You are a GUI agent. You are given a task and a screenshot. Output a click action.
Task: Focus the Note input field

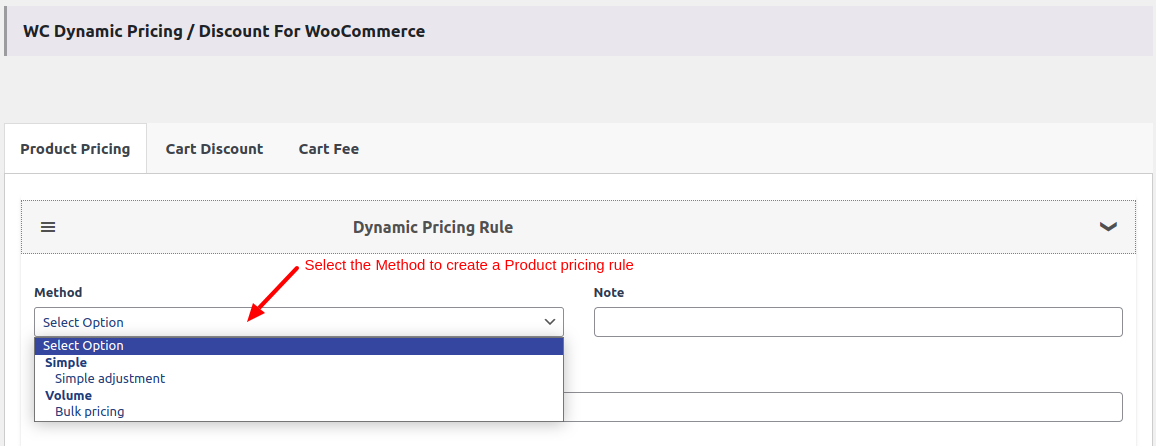click(x=858, y=322)
